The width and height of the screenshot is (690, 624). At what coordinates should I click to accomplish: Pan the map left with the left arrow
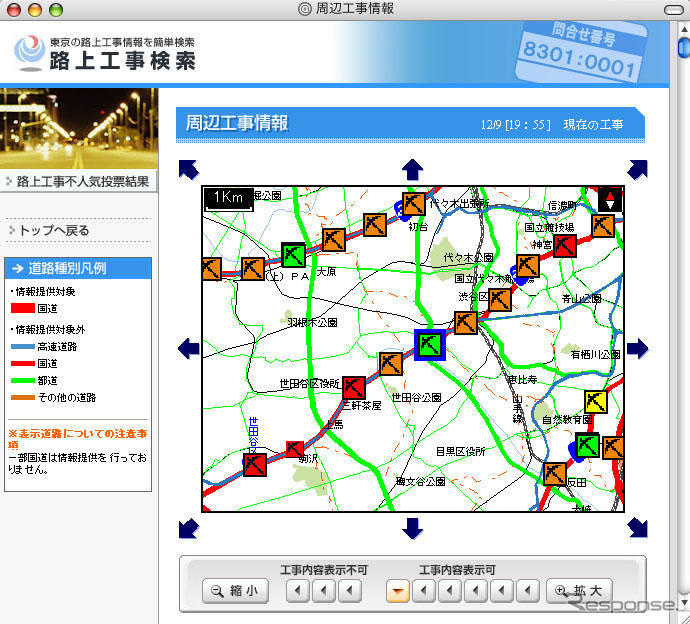click(189, 349)
